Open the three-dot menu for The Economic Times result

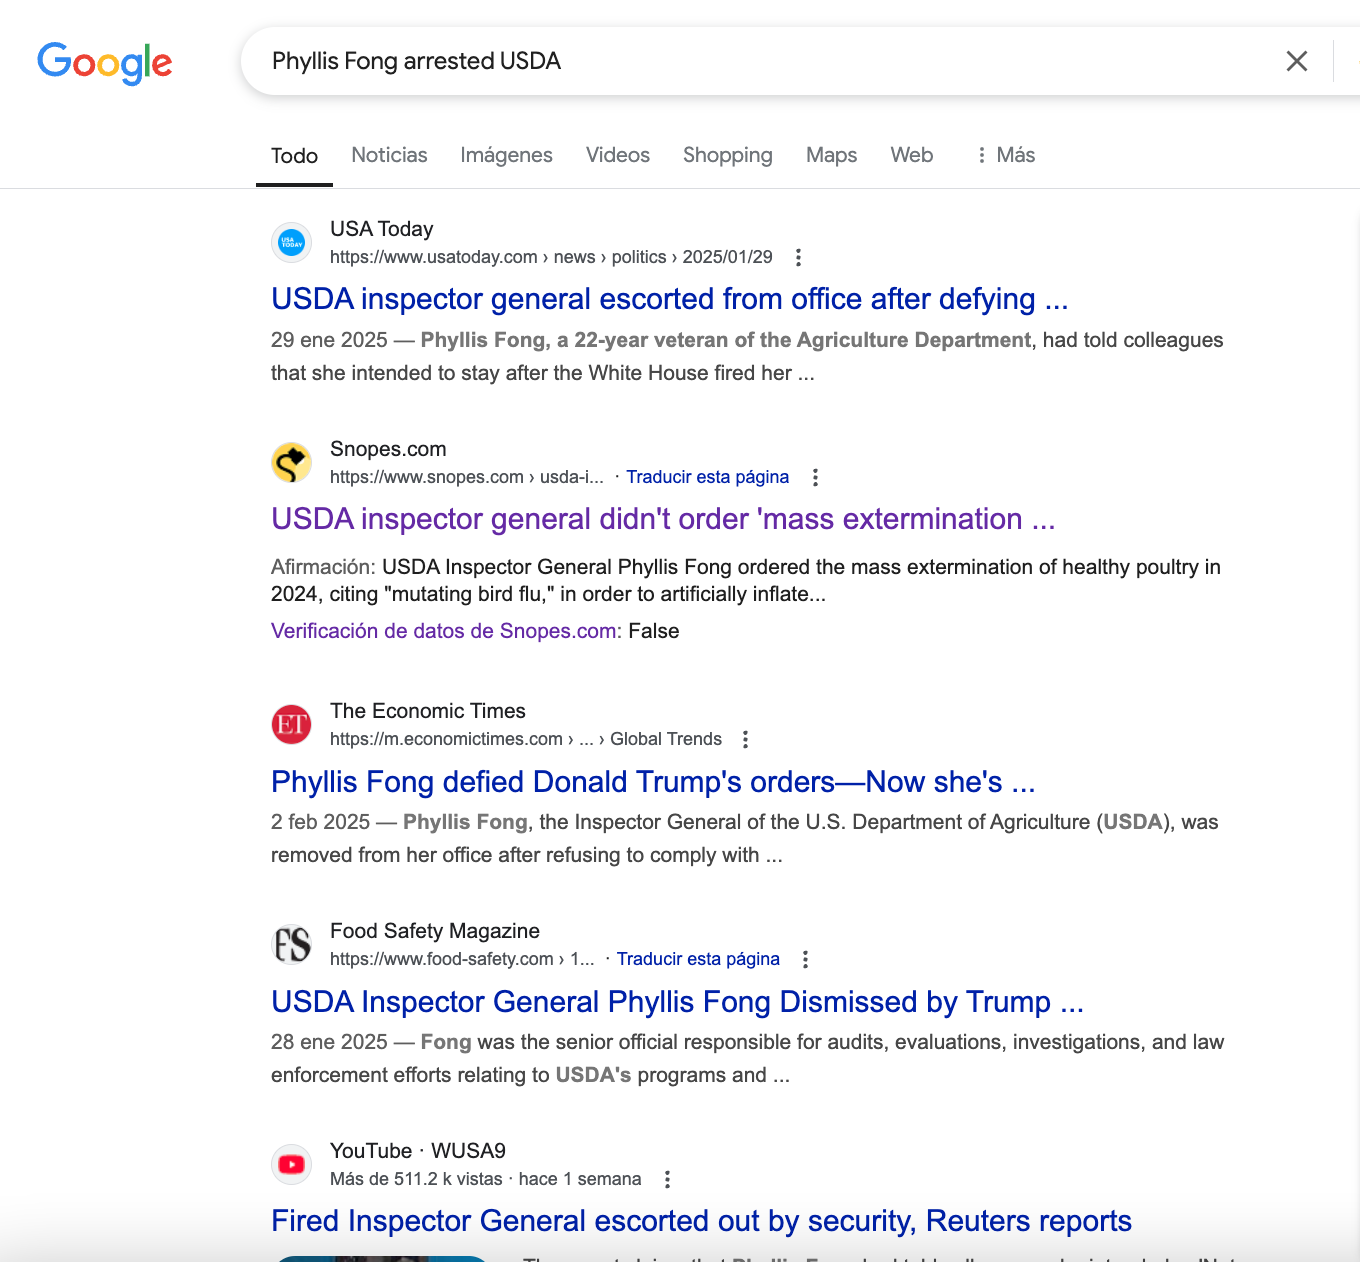coord(745,739)
